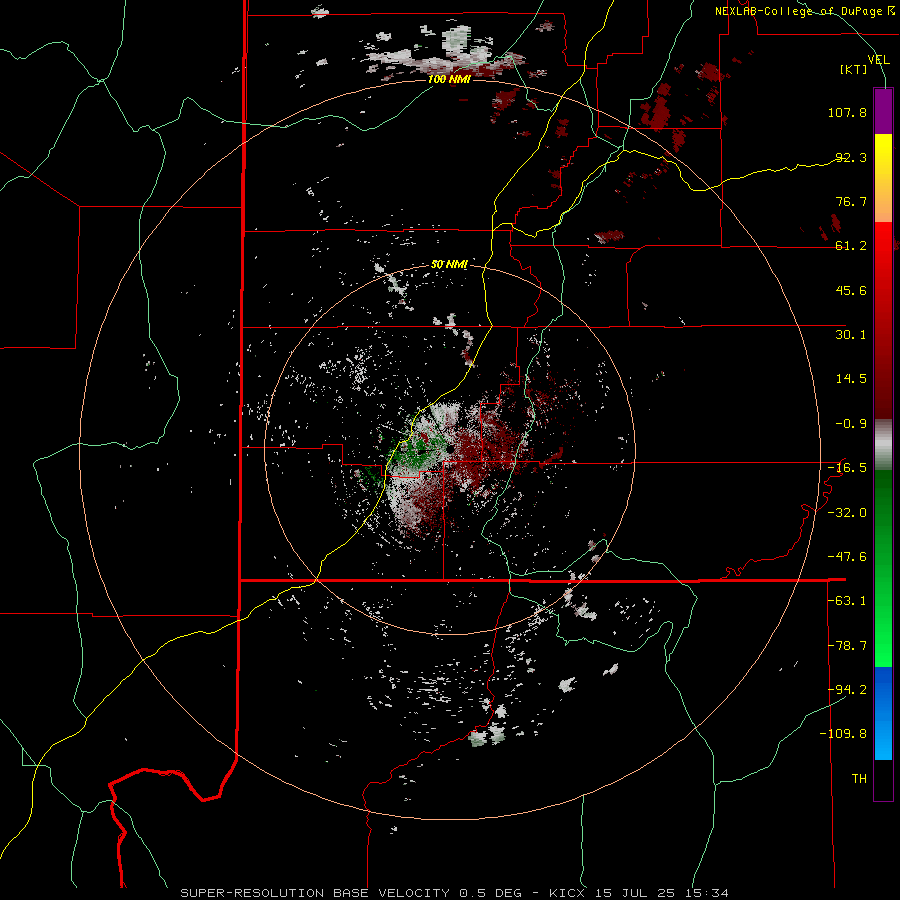Click the Super-Resolution Base Velocity caption

(x=455, y=893)
